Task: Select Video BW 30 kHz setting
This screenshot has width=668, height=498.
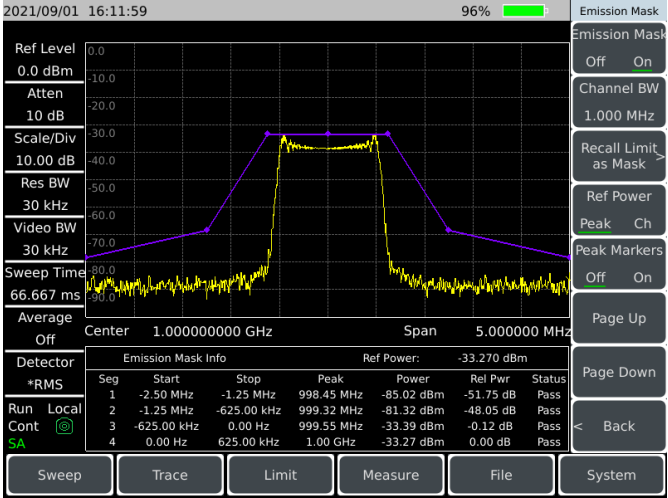Action: (45, 239)
